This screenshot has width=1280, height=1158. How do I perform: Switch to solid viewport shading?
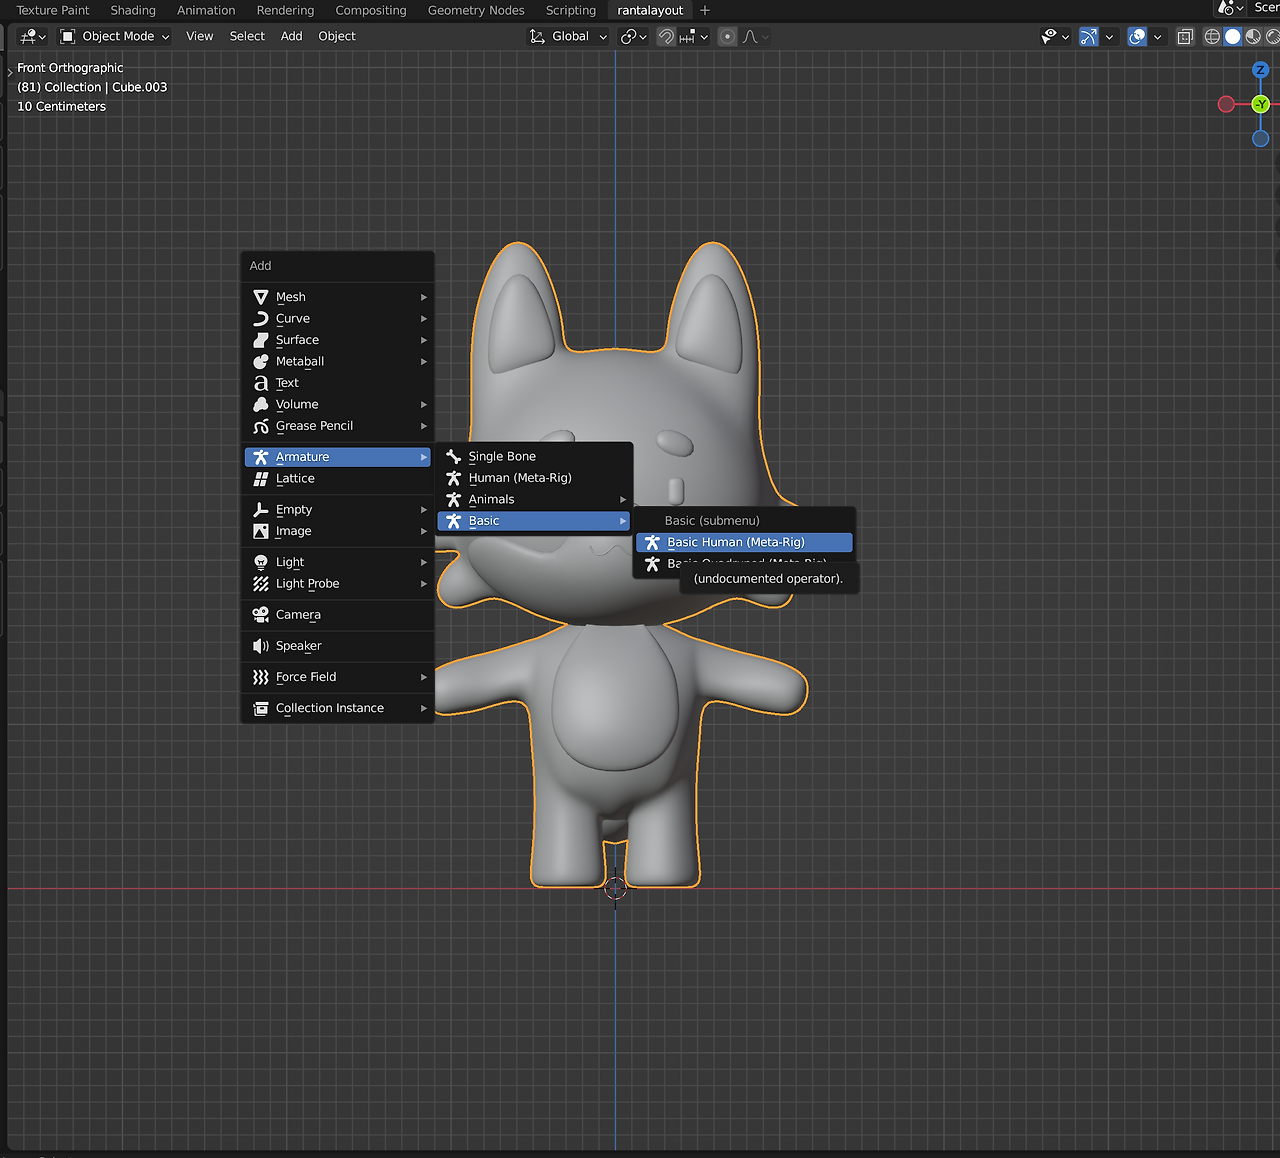click(x=1232, y=36)
